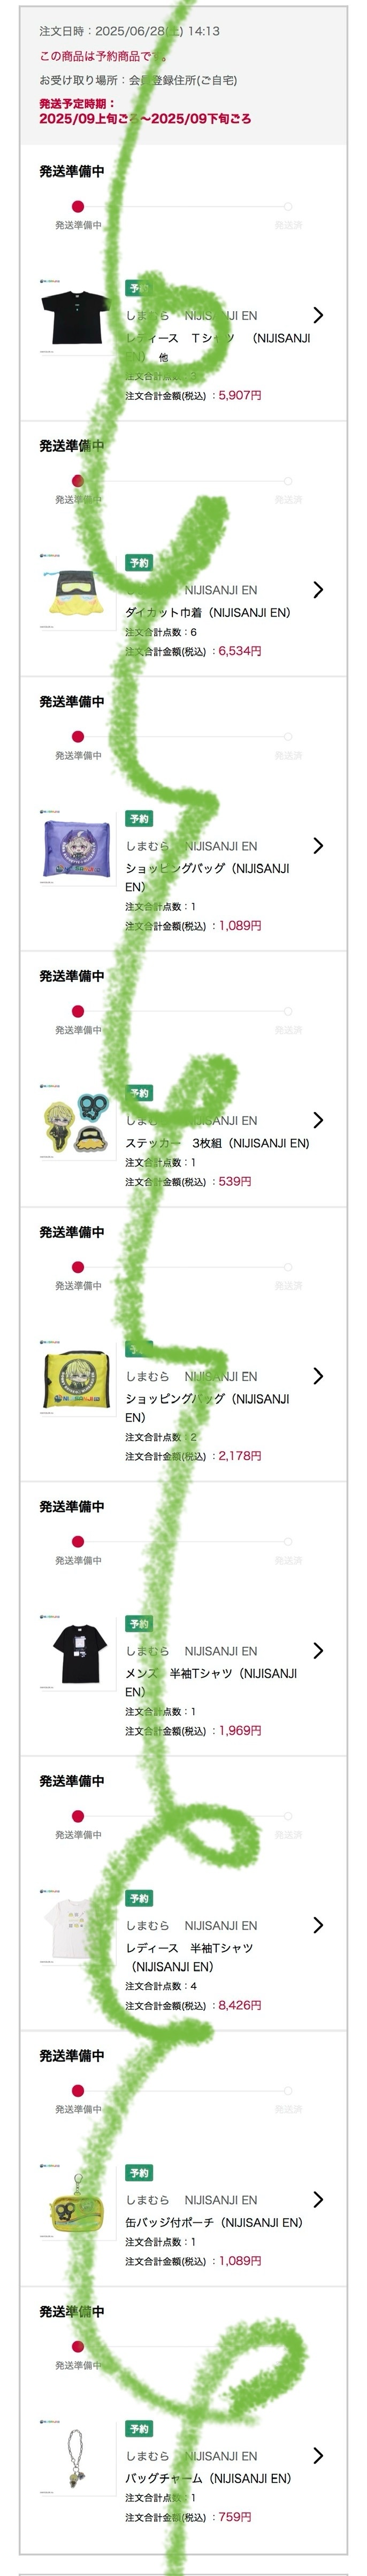Open the バッグチャーム (NIJISANJI EN) product name
The image size is (367, 2576).
coord(208,2478)
